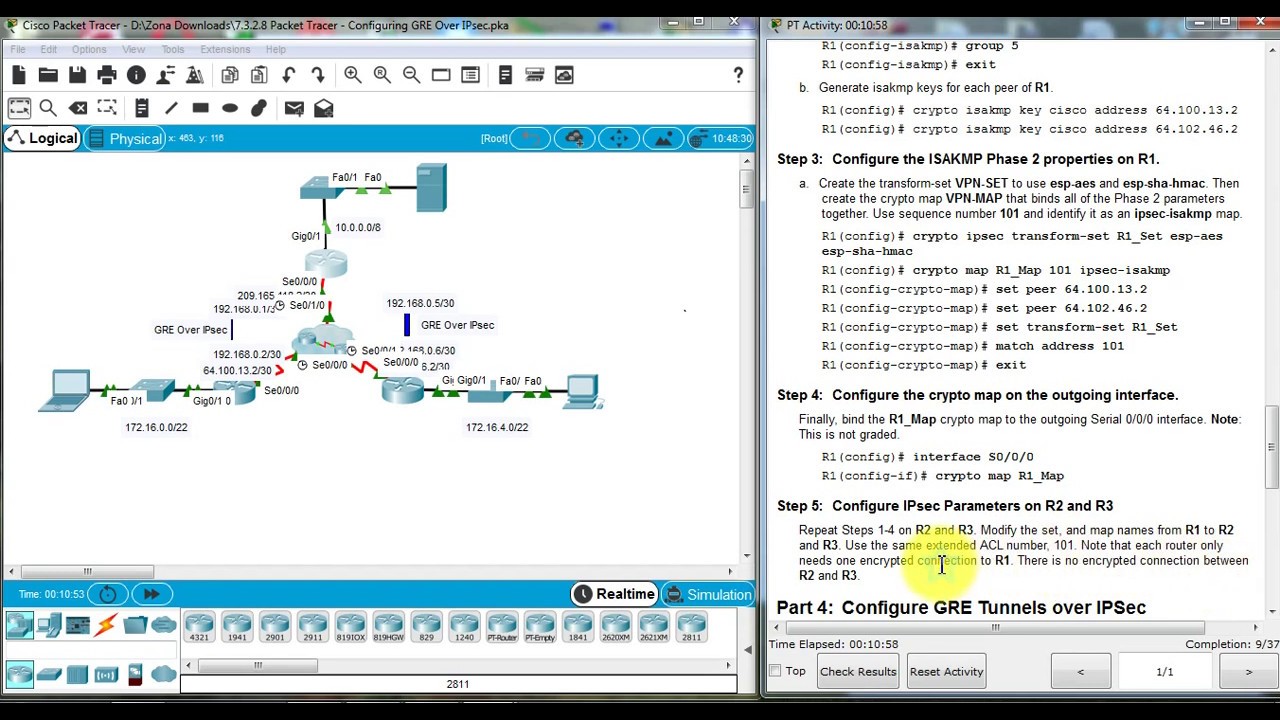This screenshot has height=720, width=1280.
Task: Open custom devices dialog icon
Action: pyautogui.click(x=470, y=75)
